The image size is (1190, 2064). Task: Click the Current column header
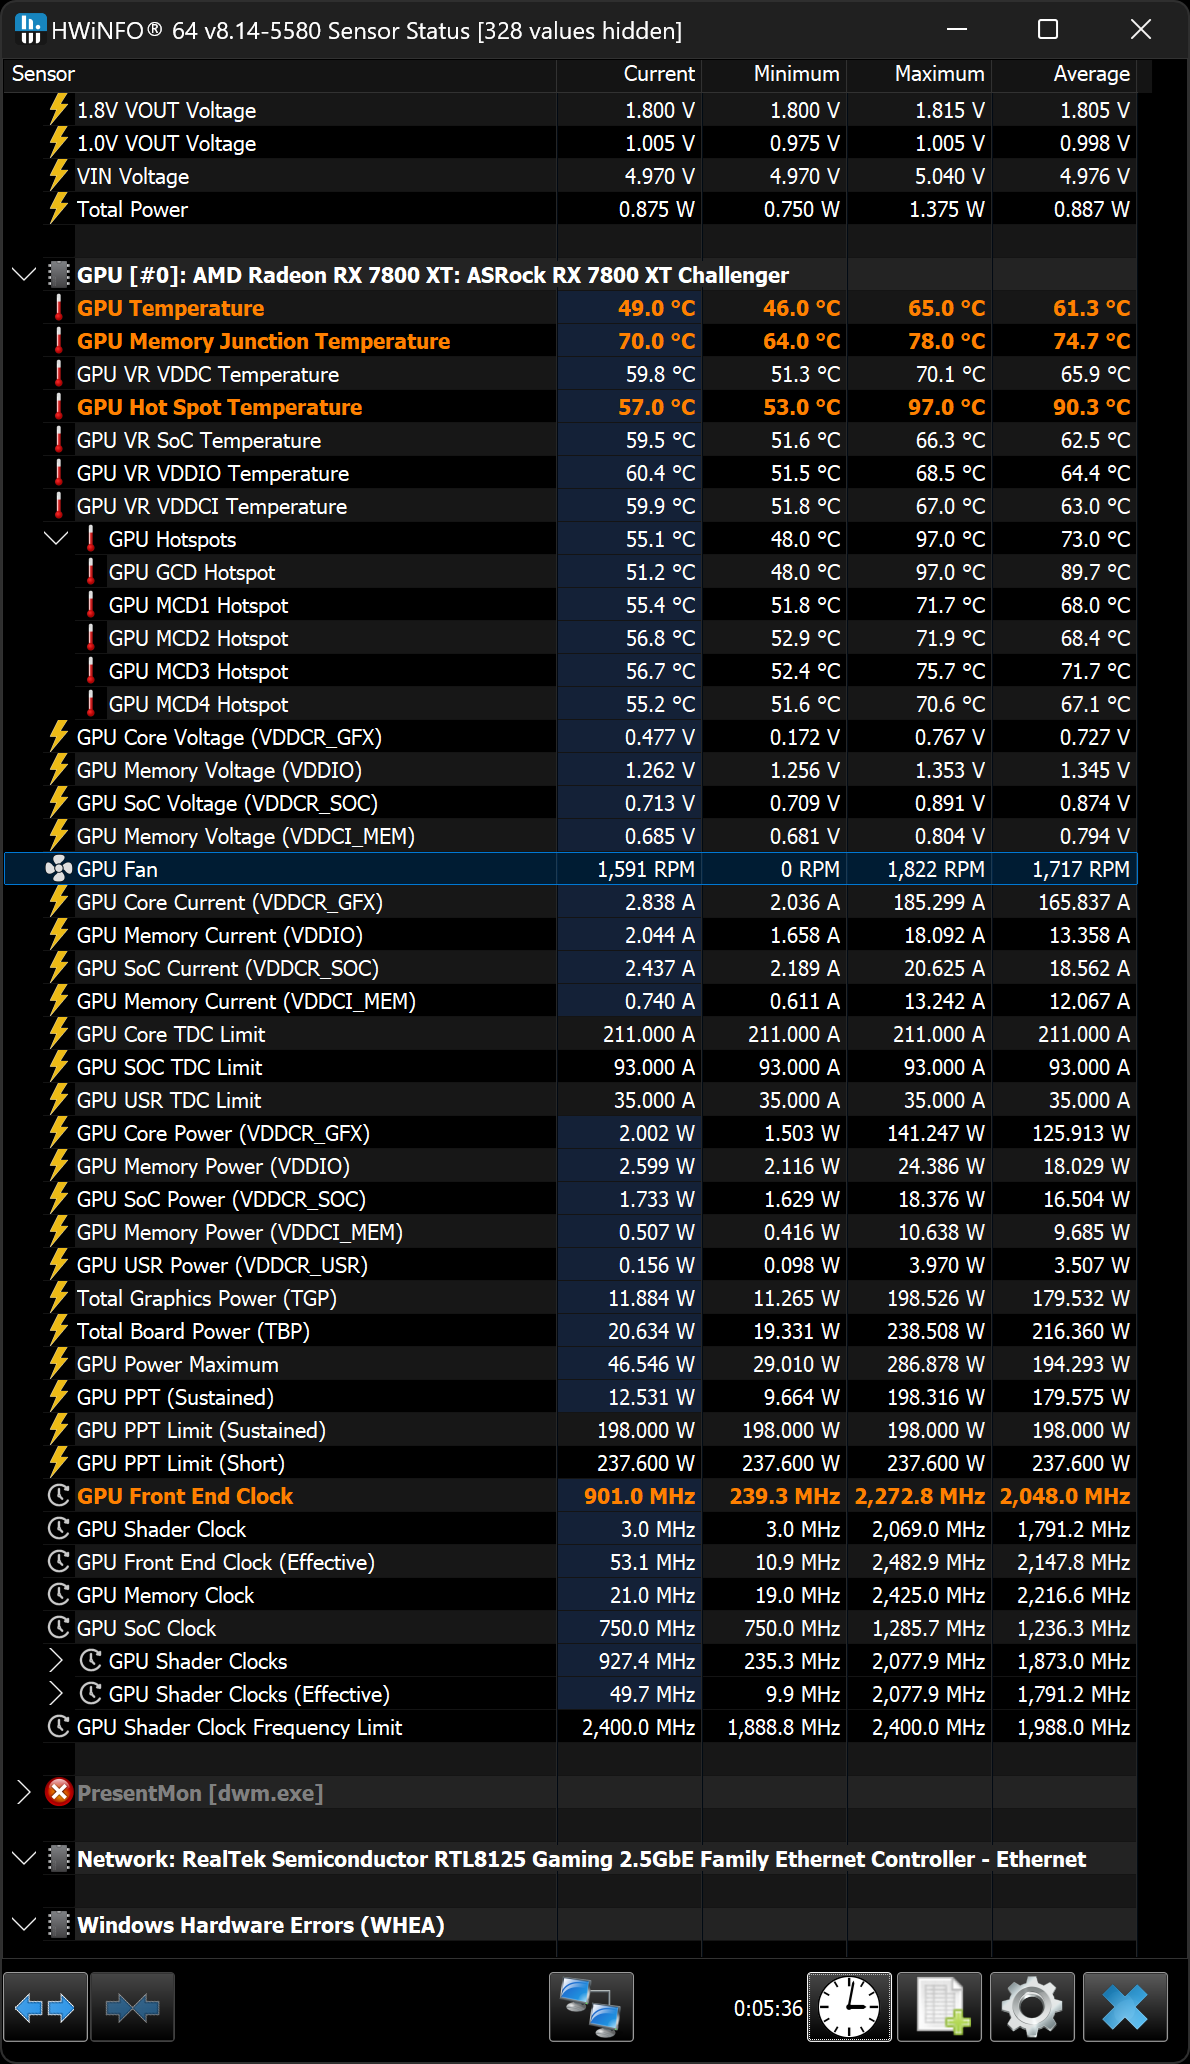click(629, 74)
